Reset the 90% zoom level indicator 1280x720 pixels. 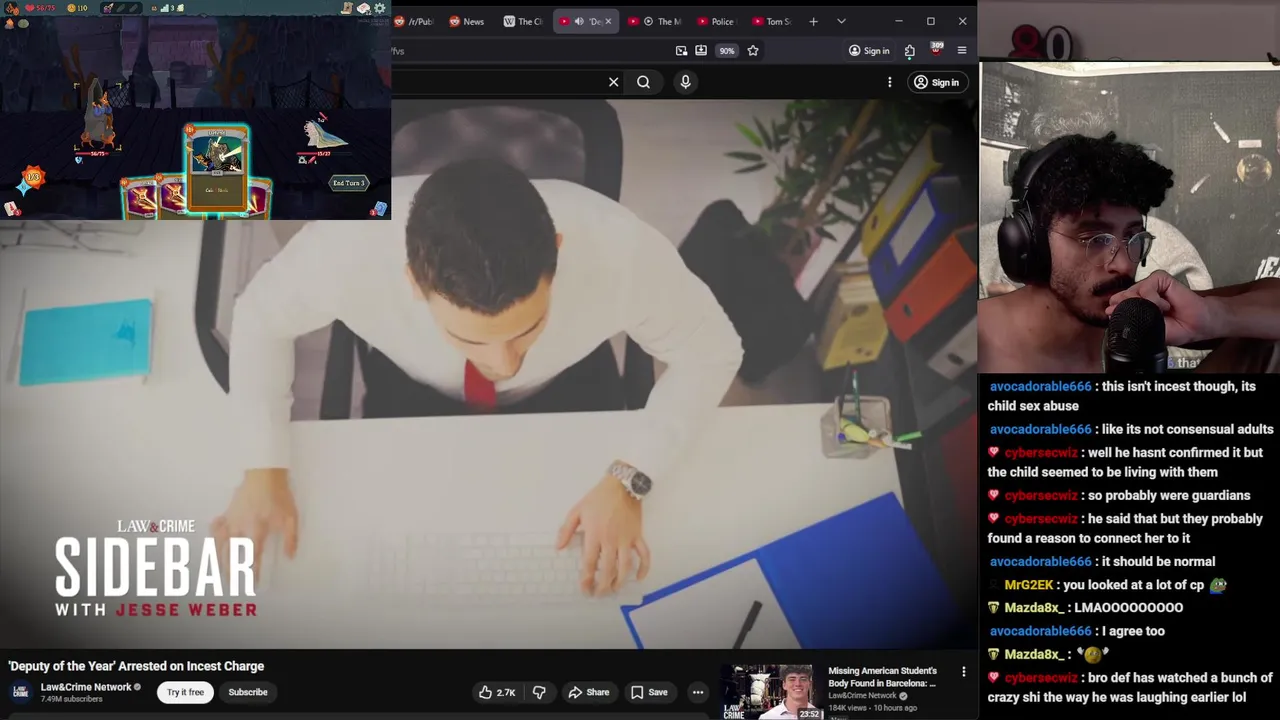727,51
